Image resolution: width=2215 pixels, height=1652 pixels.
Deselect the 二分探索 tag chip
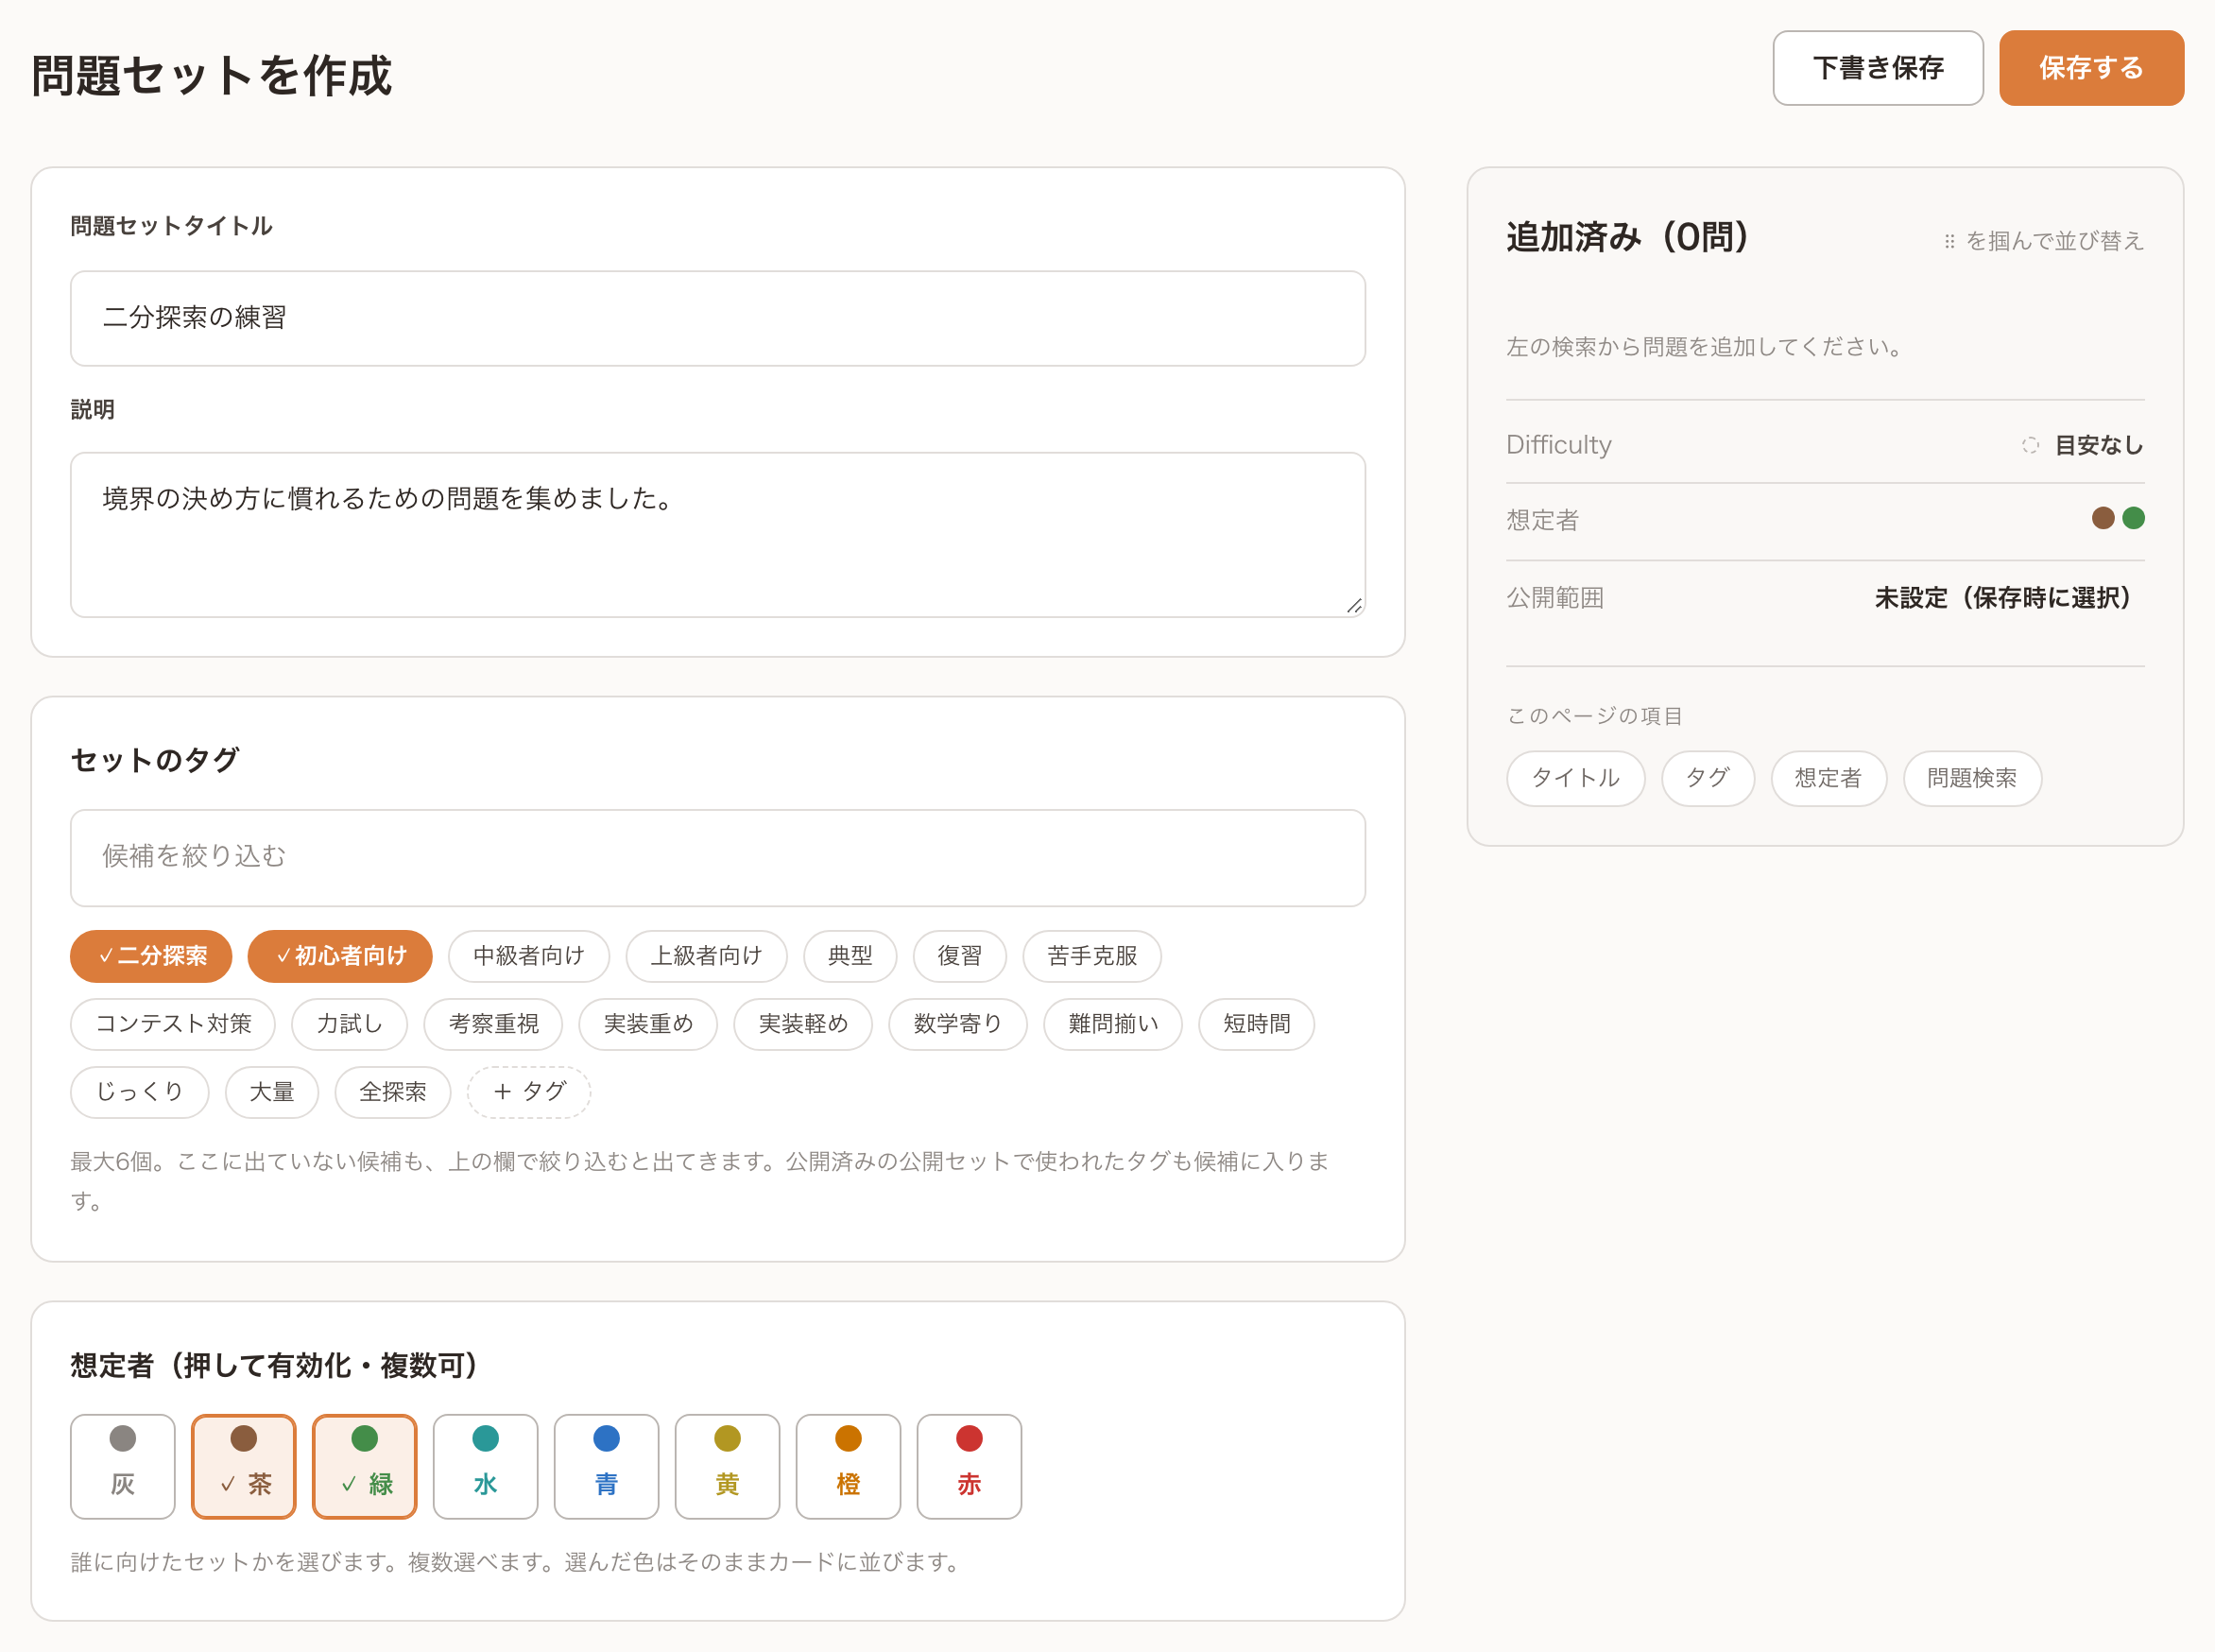pos(151,956)
